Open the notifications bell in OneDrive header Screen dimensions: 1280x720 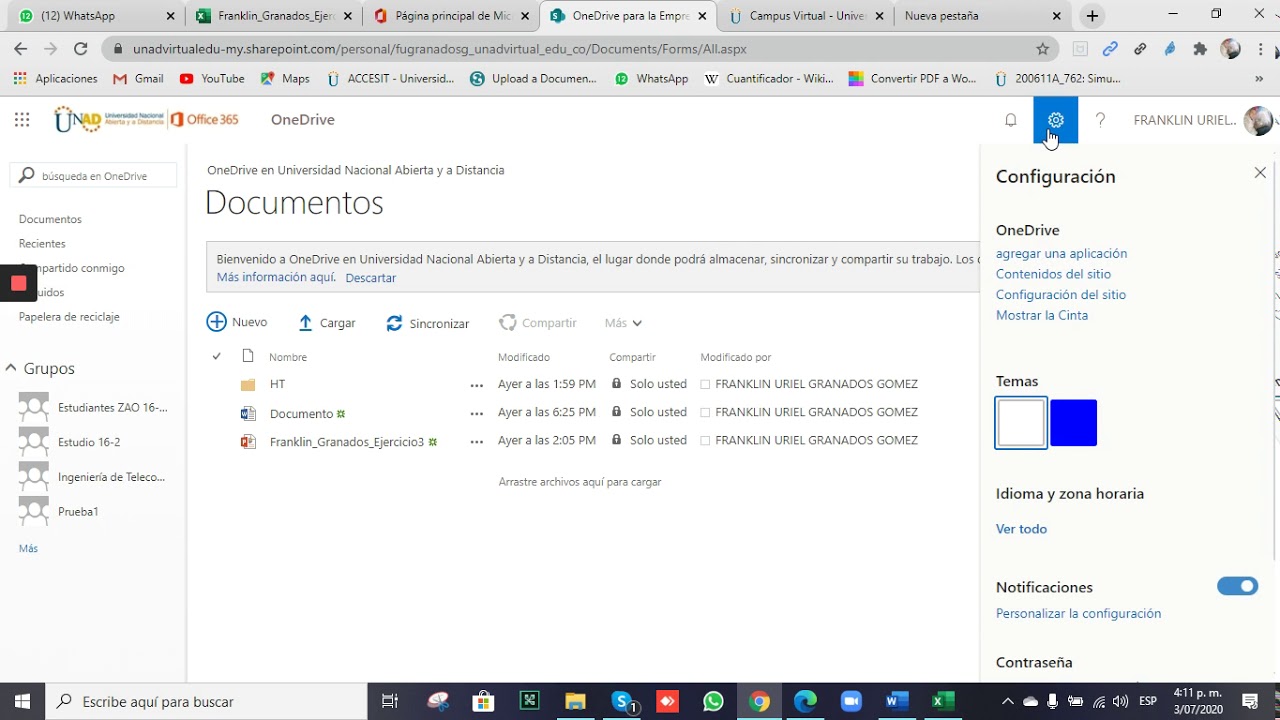click(x=1011, y=120)
